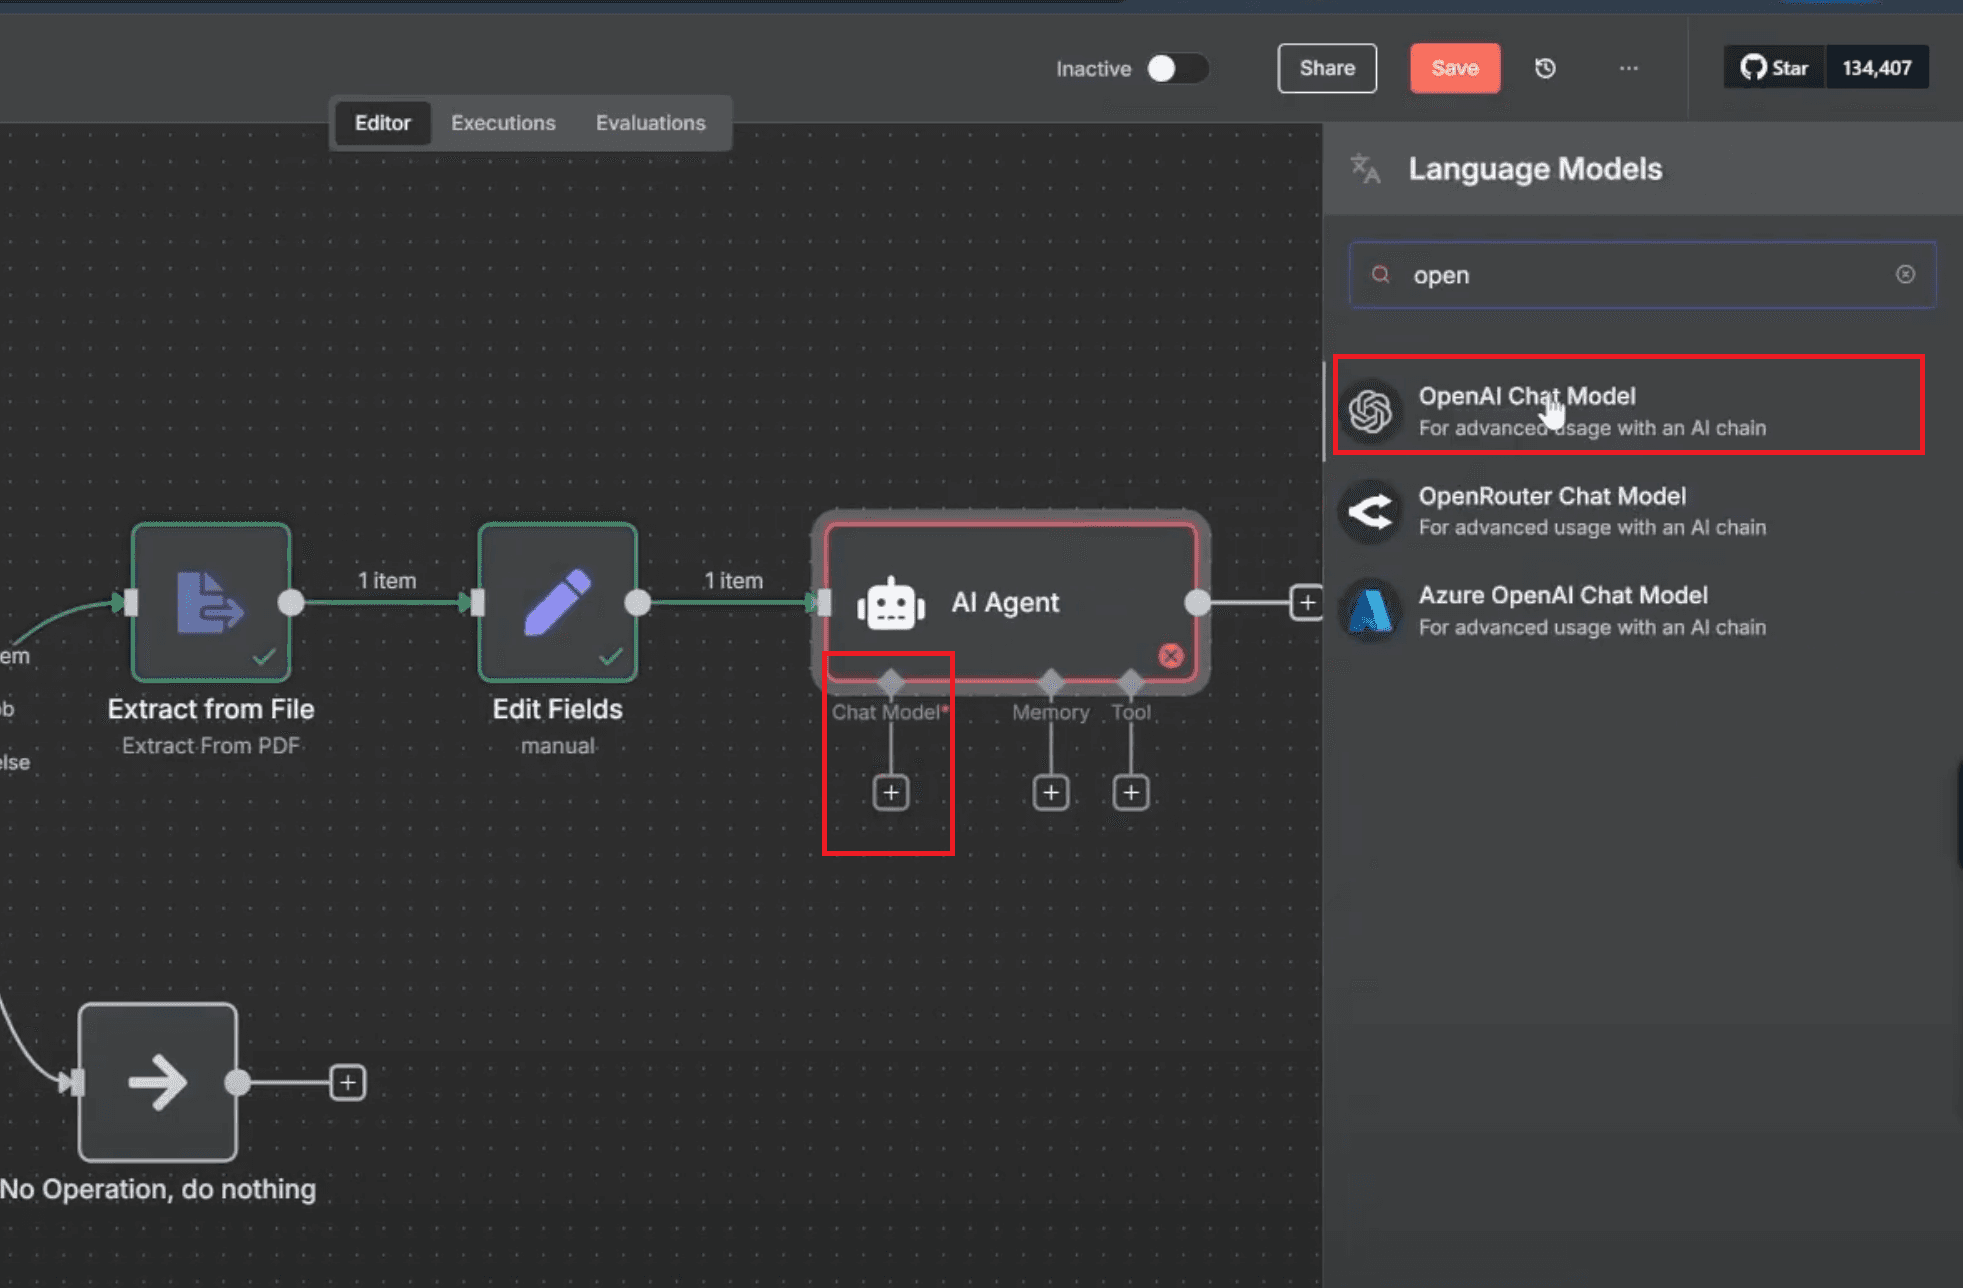Select Azure OpenAI Chat Model from the list
The width and height of the screenshot is (1963, 1288).
(x=1629, y=610)
